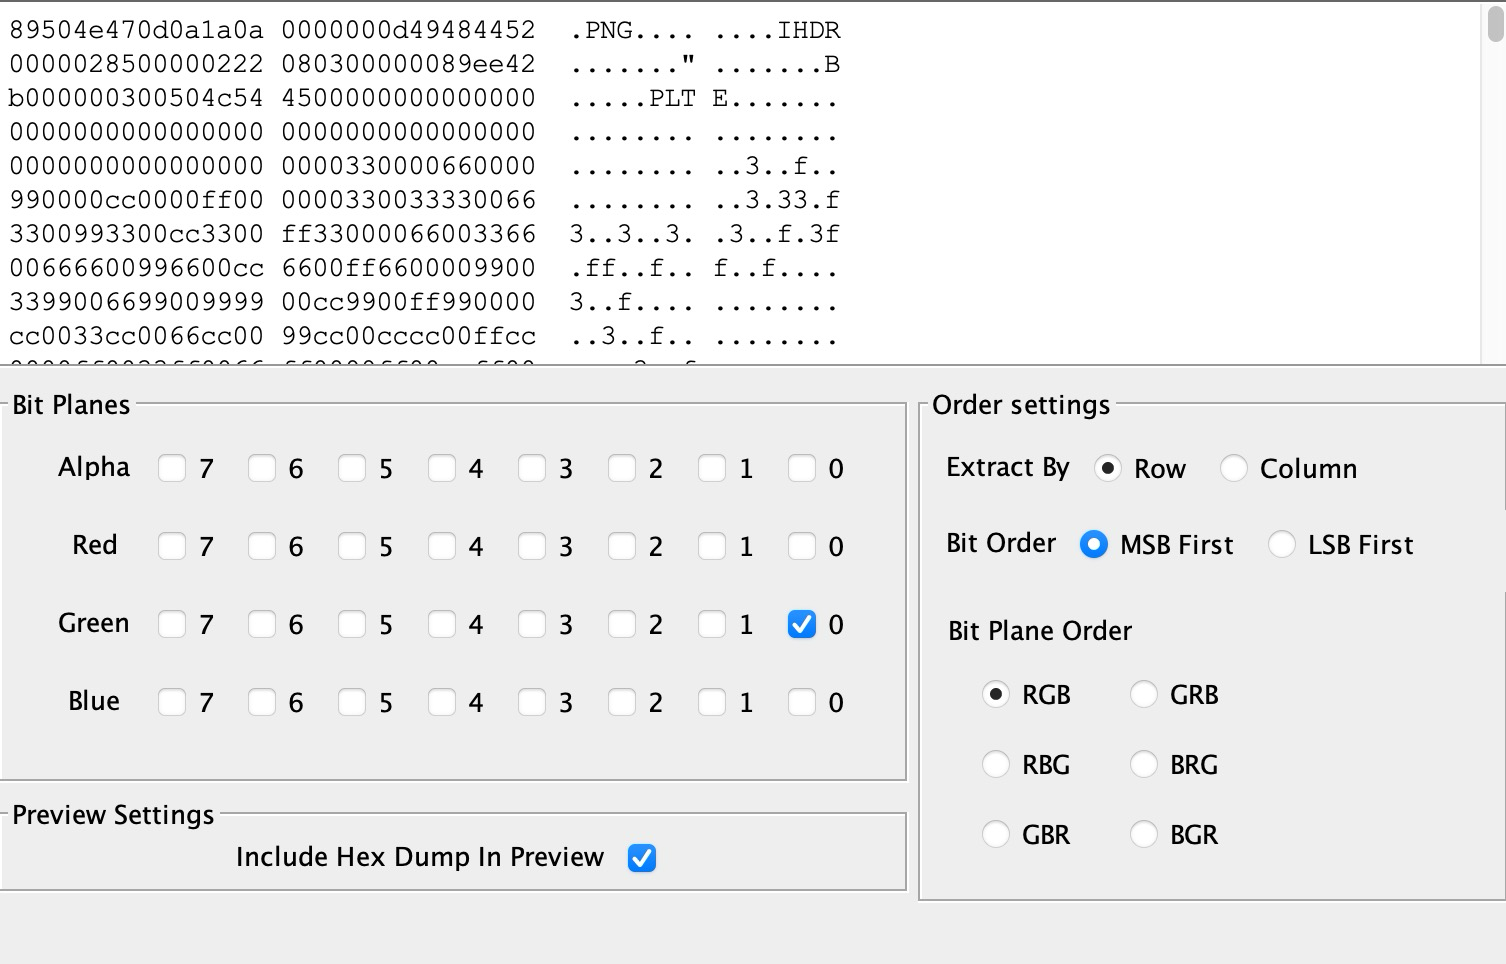This screenshot has height=964, width=1506.
Task: Select the RBG plane order option
Action: pyautogui.click(x=995, y=764)
